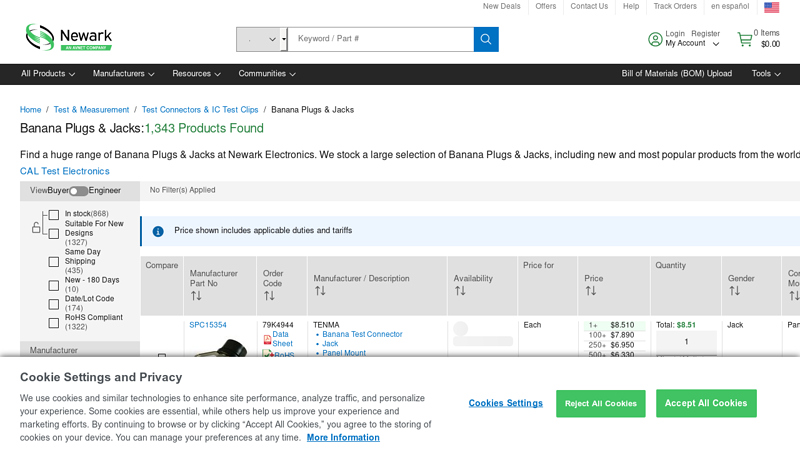Open the shopping cart icon

(745, 39)
